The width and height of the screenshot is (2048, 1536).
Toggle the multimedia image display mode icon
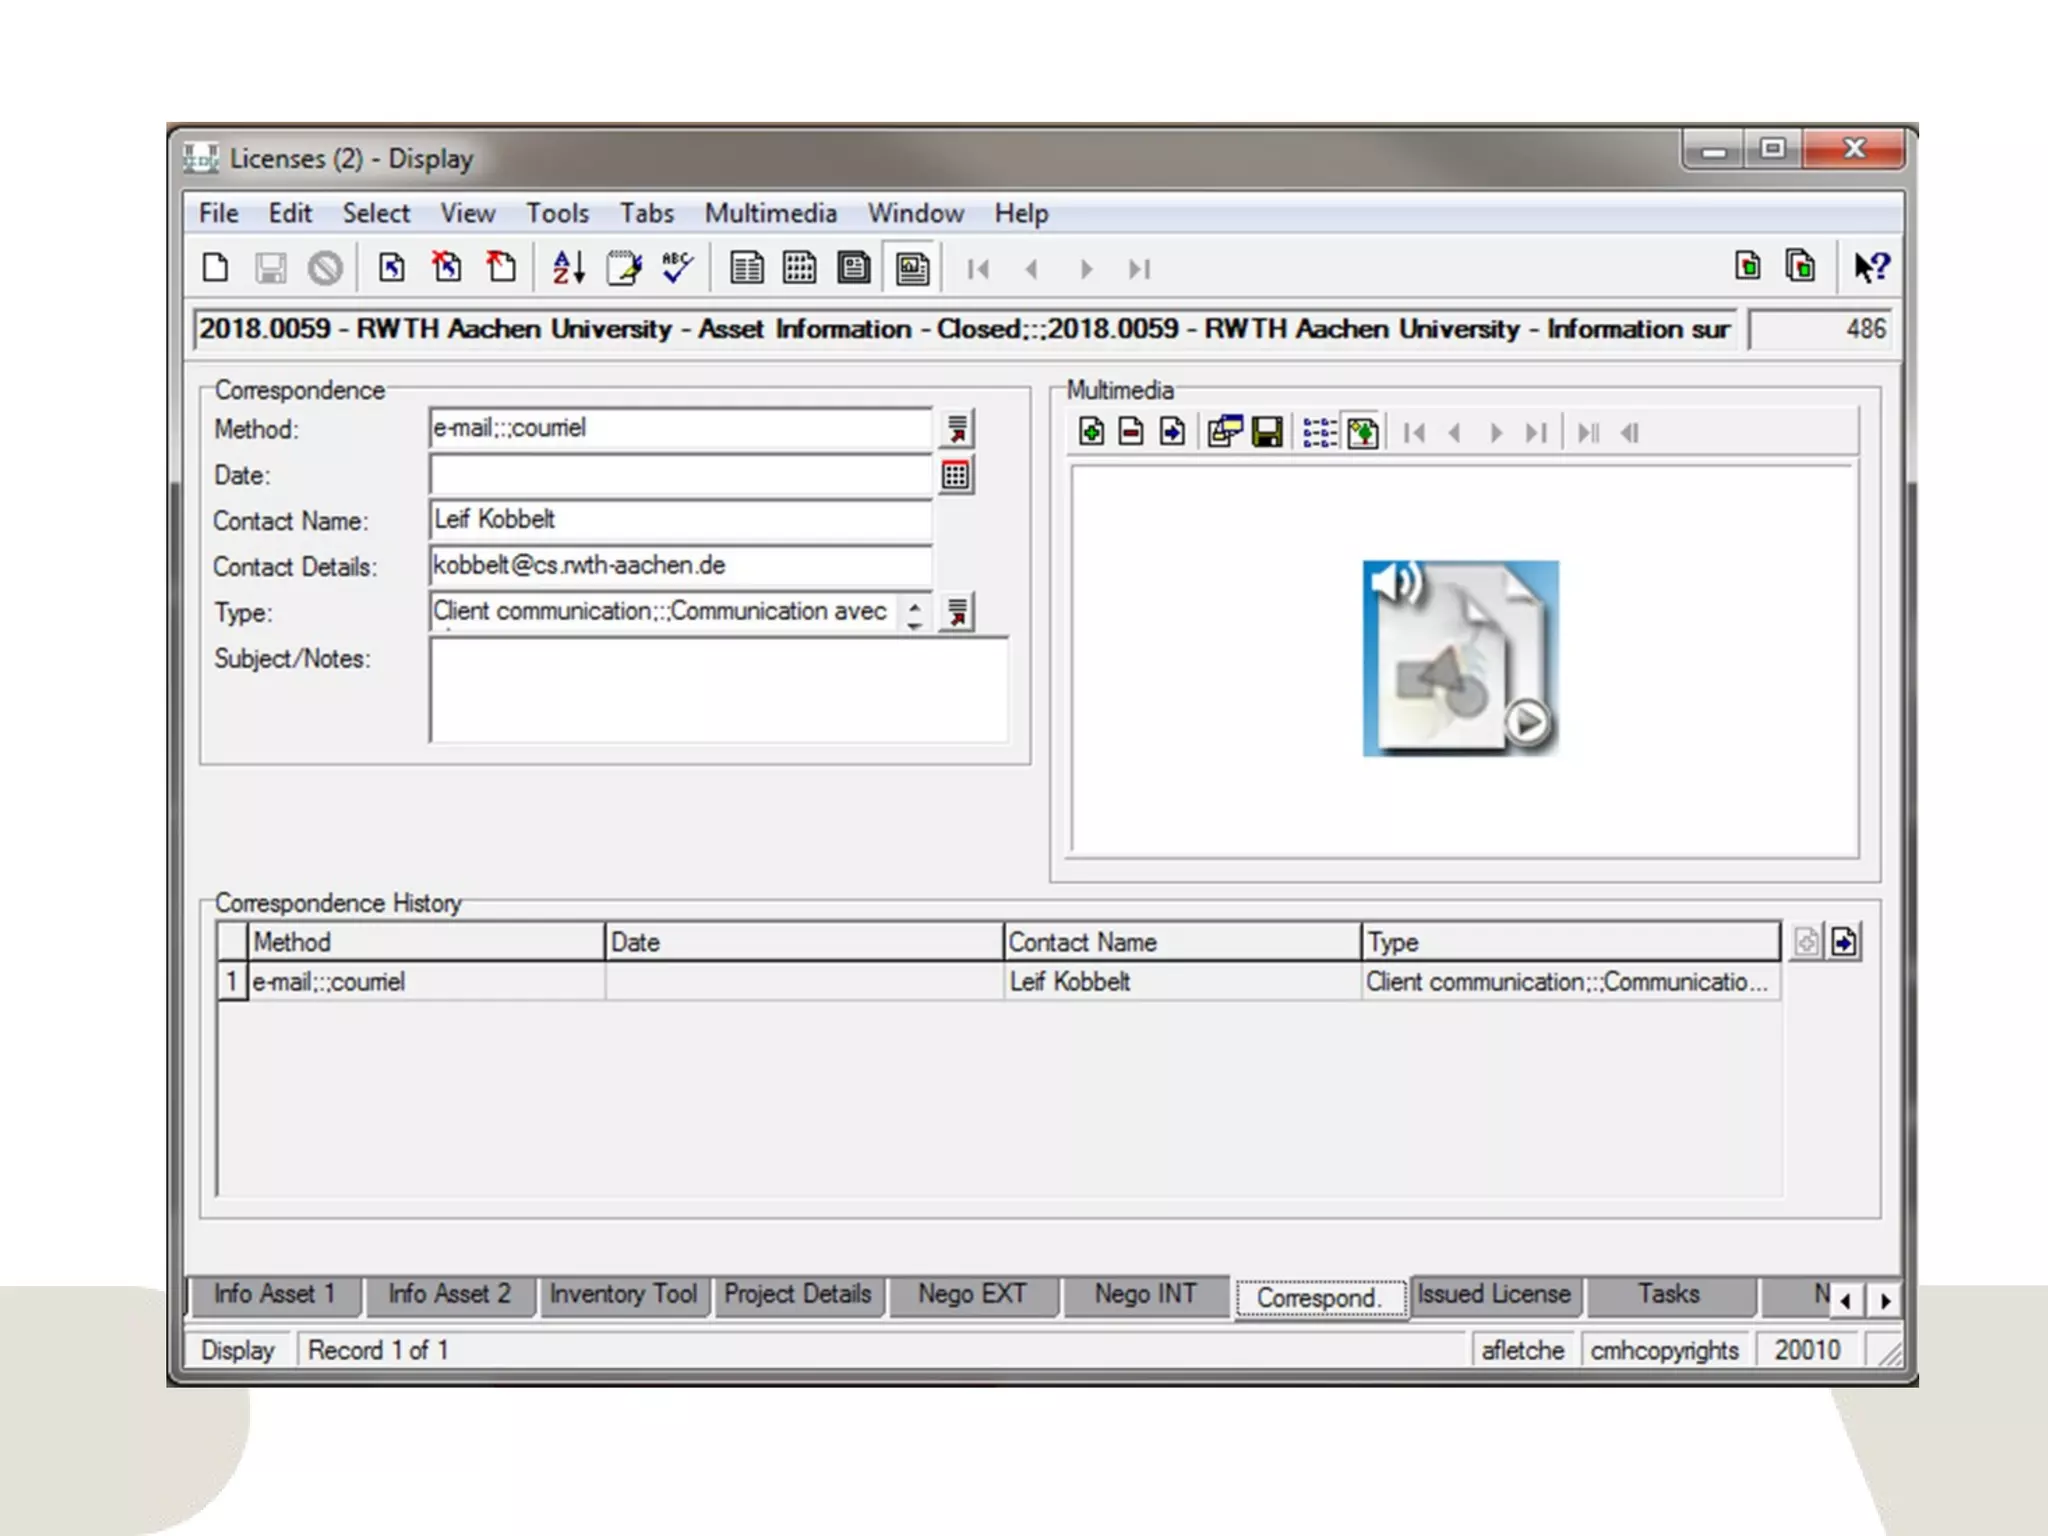click(1363, 432)
